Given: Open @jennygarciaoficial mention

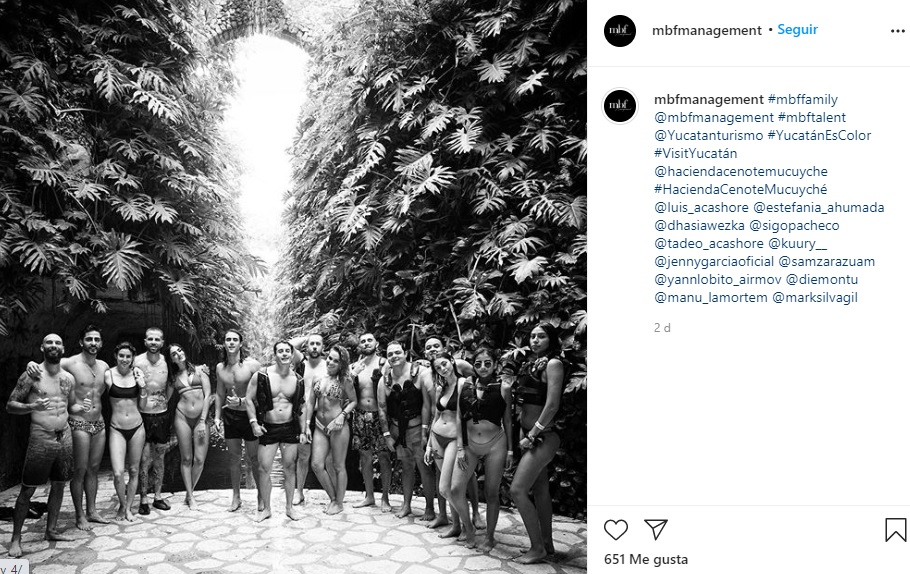Looking at the screenshot, I should click(x=714, y=261).
